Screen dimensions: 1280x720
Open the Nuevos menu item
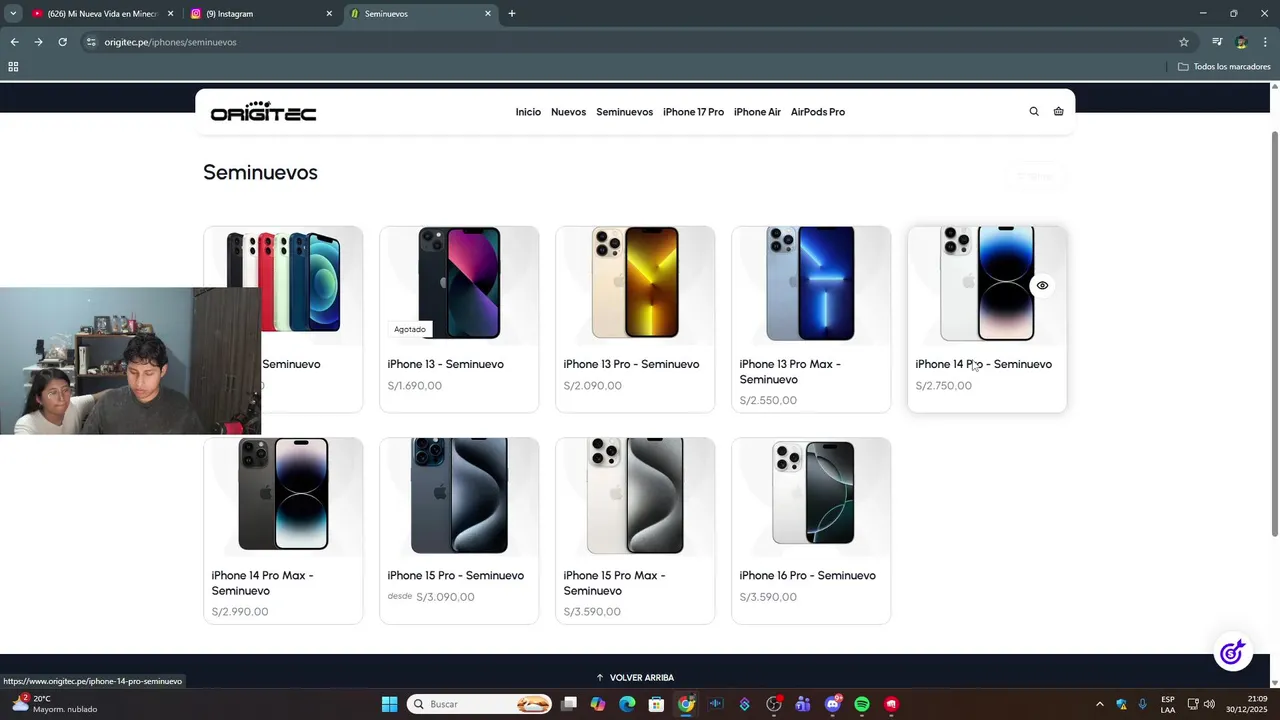pos(568,112)
